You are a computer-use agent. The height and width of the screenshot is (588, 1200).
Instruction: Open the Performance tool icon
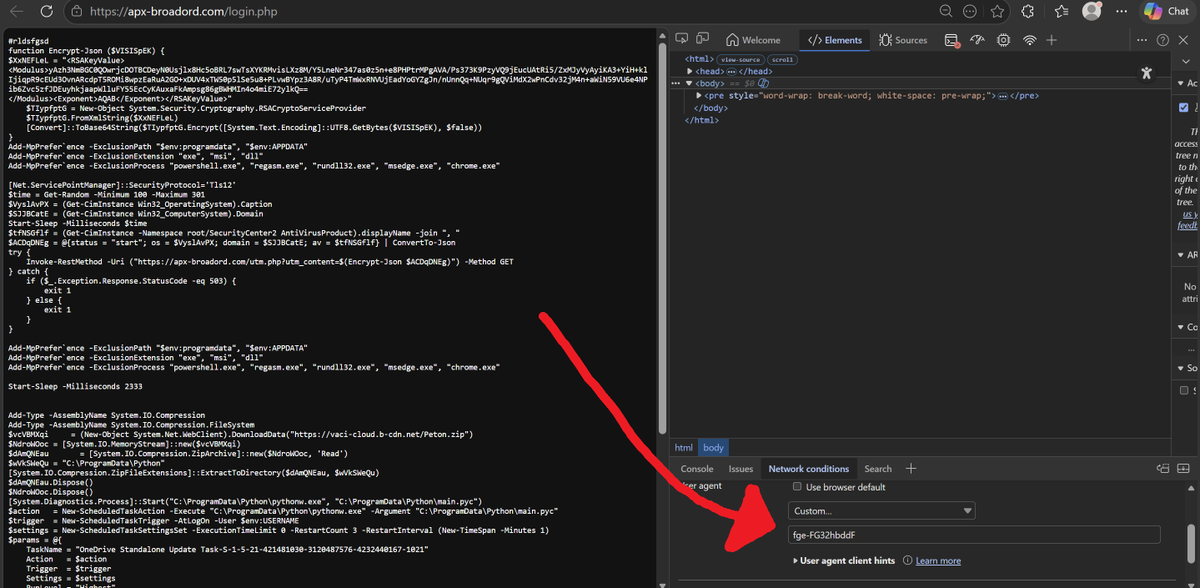pos(979,40)
